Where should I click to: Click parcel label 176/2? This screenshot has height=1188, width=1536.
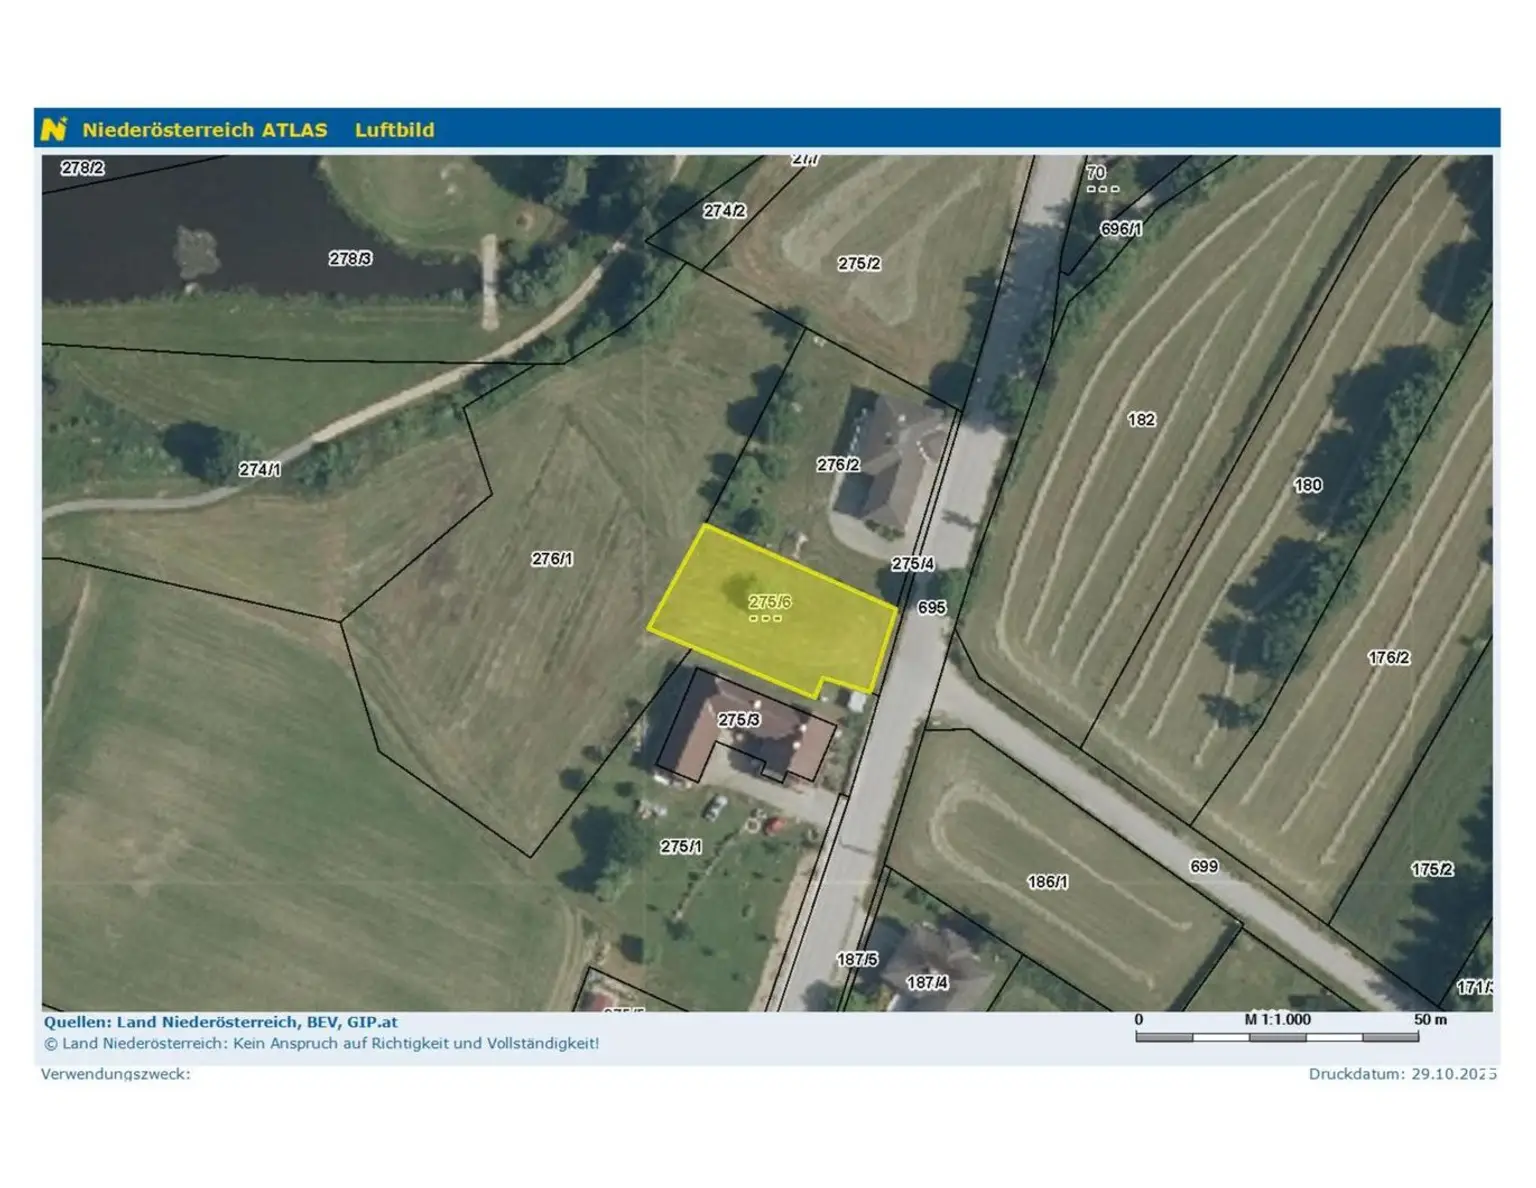(1388, 657)
